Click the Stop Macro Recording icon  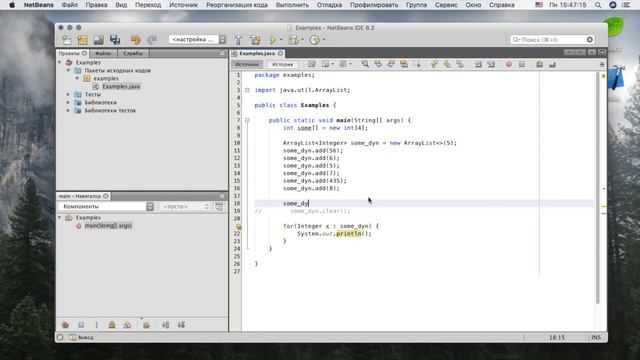coord(522,64)
